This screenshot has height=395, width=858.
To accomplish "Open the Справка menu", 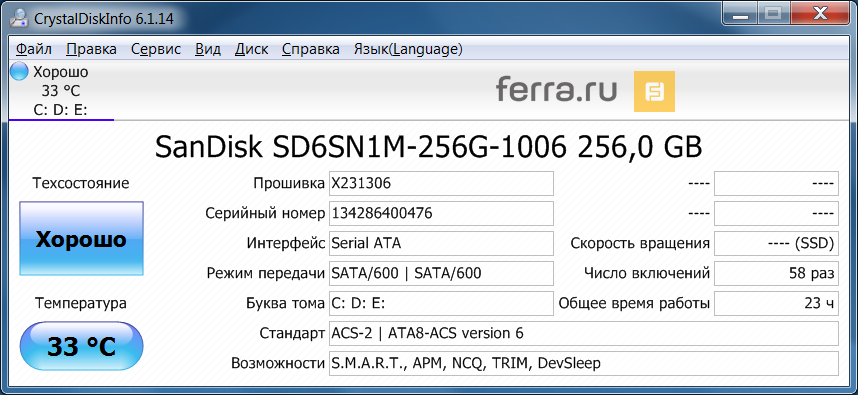I will click(311, 49).
